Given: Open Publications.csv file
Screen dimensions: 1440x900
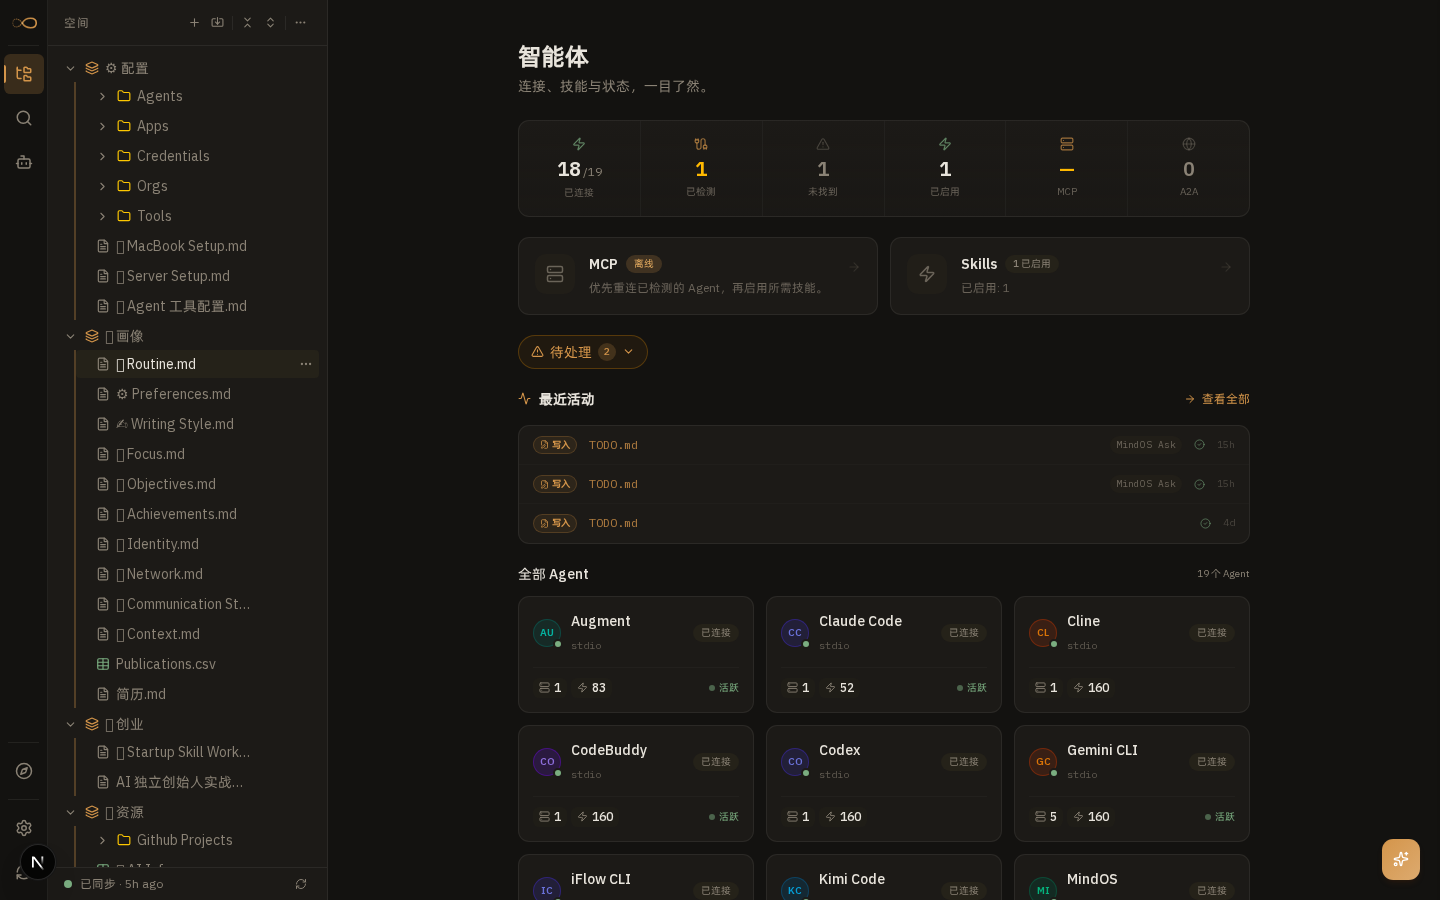Looking at the screenshot, I should click(x=198, y=664).
